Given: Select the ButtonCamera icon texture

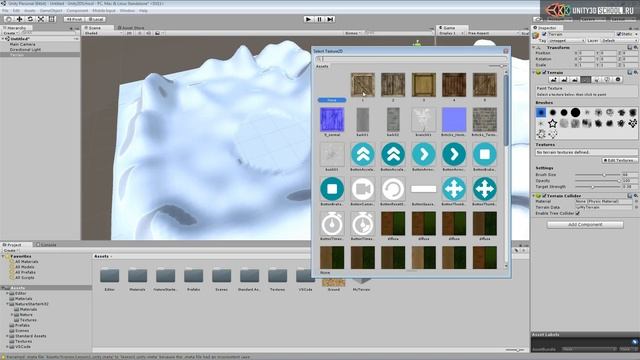Looking at the screenshot, I should 362,189.
